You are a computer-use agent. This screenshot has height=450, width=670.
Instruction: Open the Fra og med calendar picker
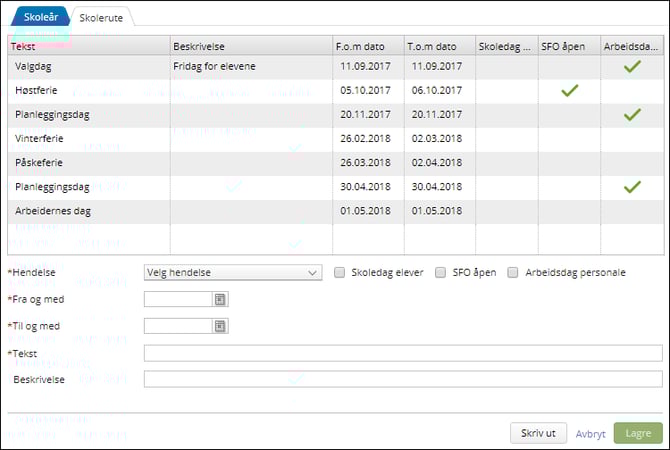click(220, 299)
